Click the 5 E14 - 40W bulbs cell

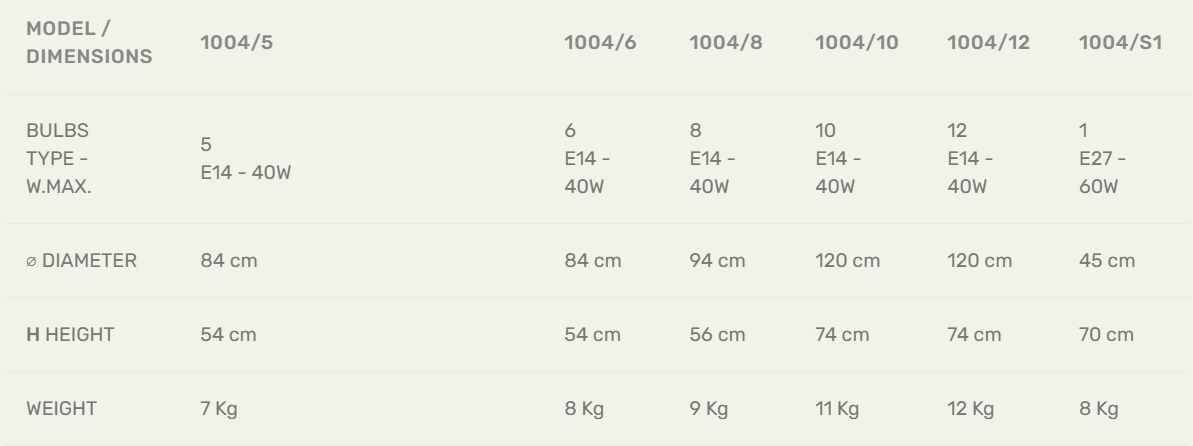coord(246,159)
